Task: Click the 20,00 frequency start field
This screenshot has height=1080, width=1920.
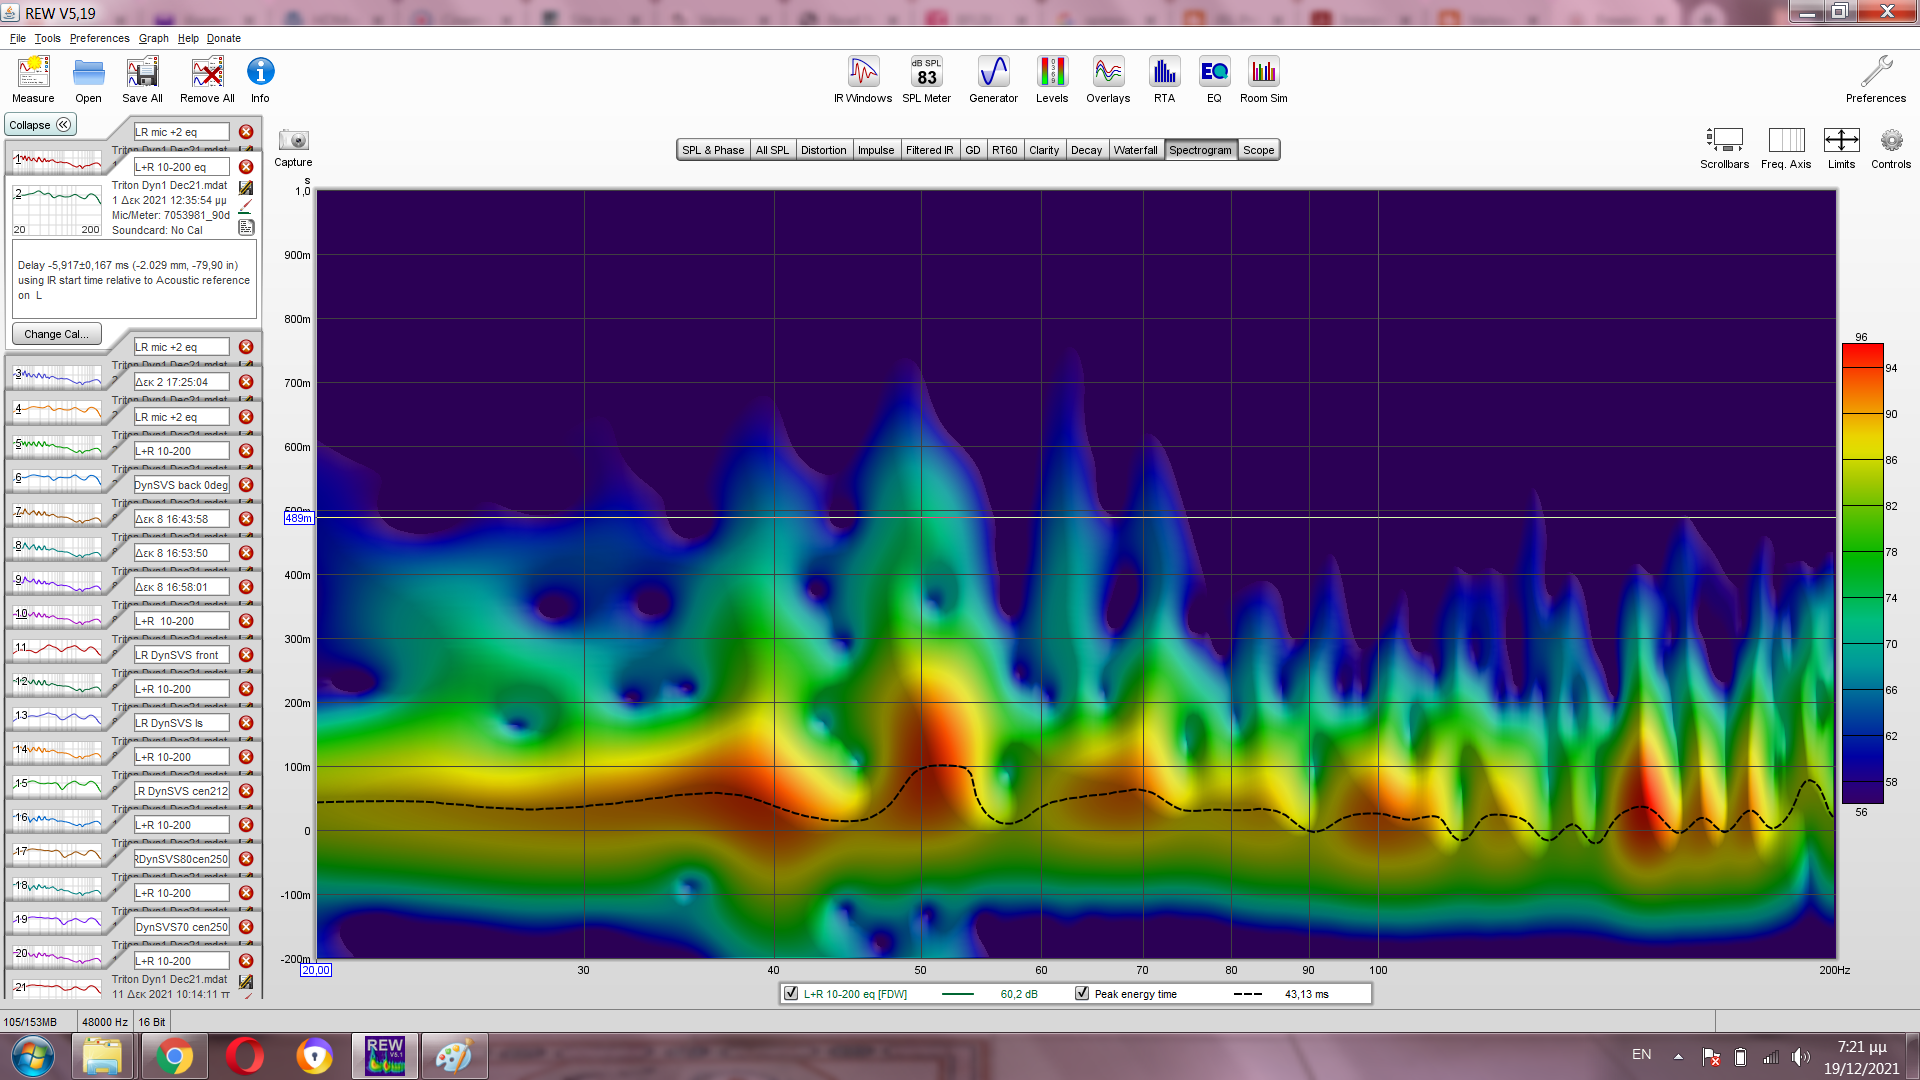Action: tap(316, 970)
